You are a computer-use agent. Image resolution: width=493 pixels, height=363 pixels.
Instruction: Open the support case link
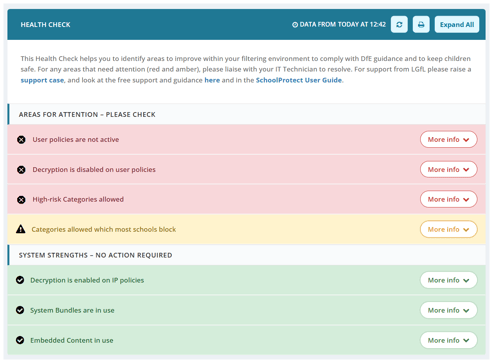click(42, 80)
